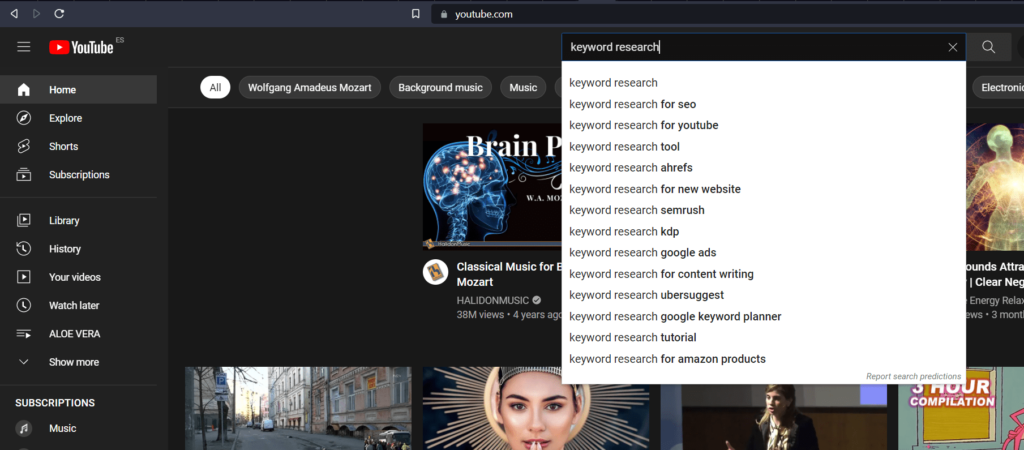Choose suggestion 'keyword research for amazon products'
This screenshot has height=450, width=1024.
click(x=763, y=359)
